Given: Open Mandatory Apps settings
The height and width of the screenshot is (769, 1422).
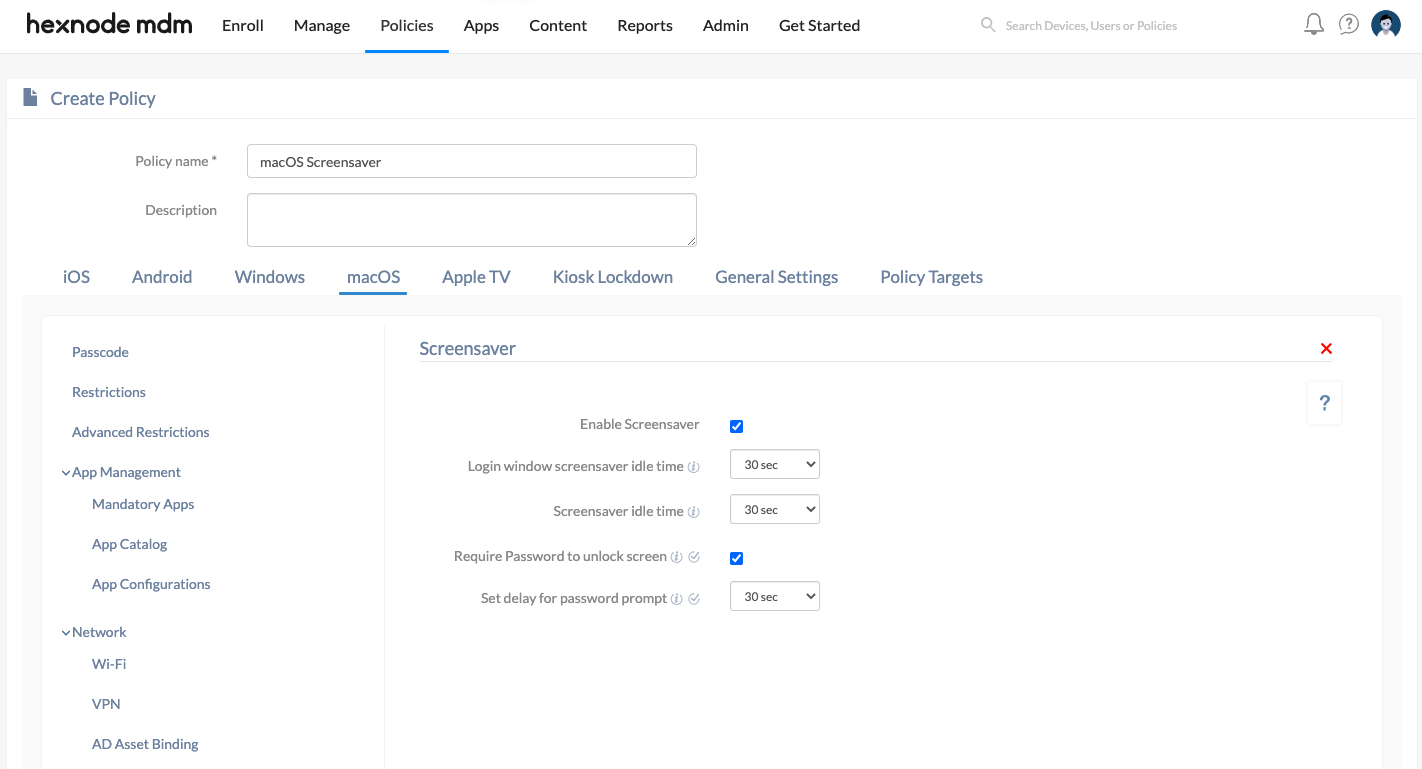Looking at the screenshot, I should coord(143,504).
